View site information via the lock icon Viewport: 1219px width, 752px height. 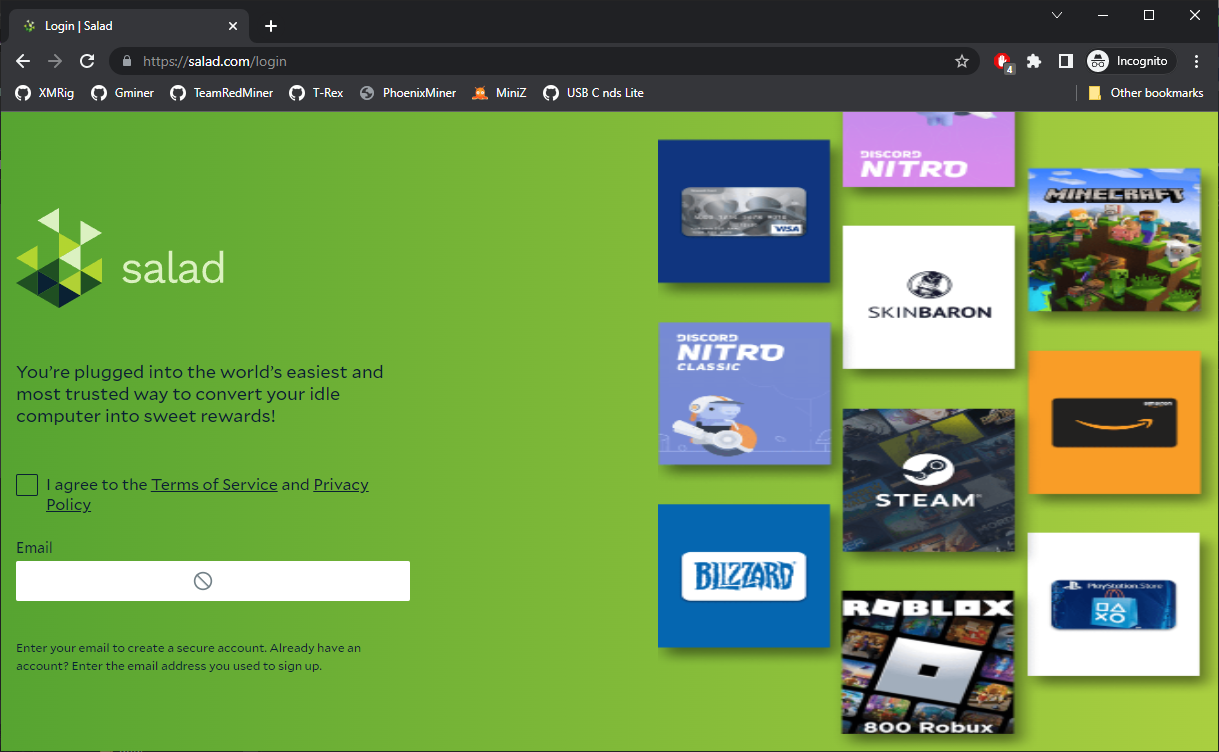coord(127,61)
